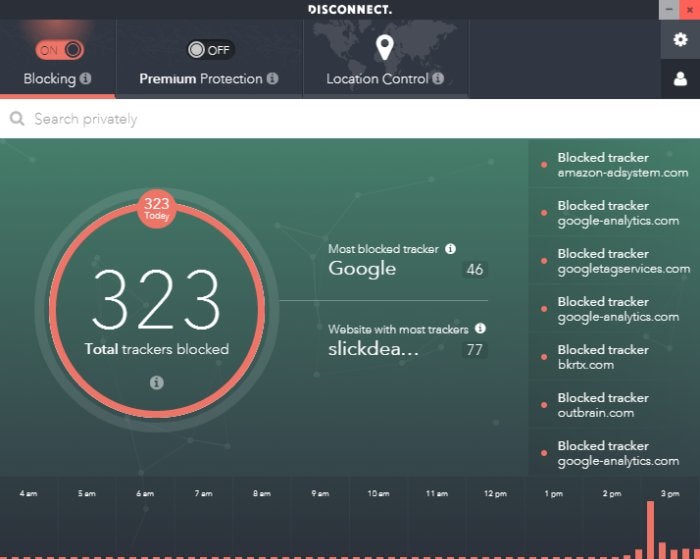Select the googletagservices.com blocked tracker entry
The width and height of the screenshot is (700, 559).
614,261
